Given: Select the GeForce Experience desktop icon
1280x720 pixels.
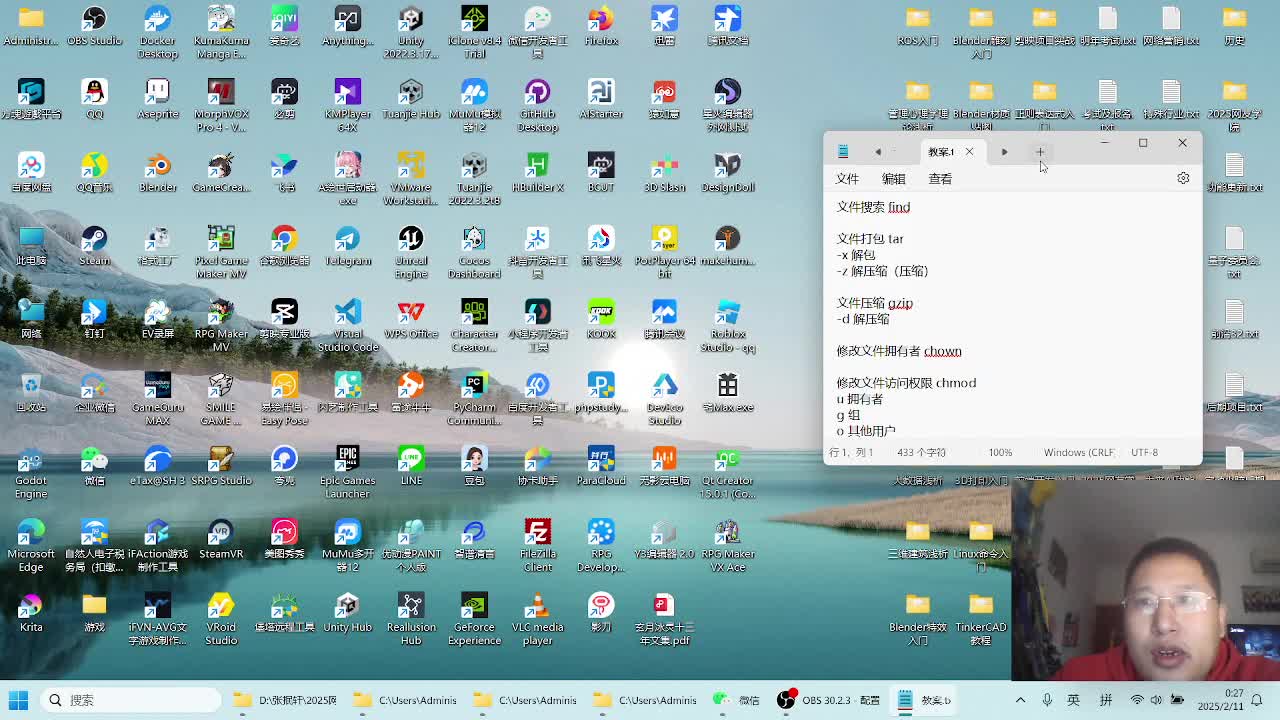Looking at the screenshot, I should coord(474,619).
